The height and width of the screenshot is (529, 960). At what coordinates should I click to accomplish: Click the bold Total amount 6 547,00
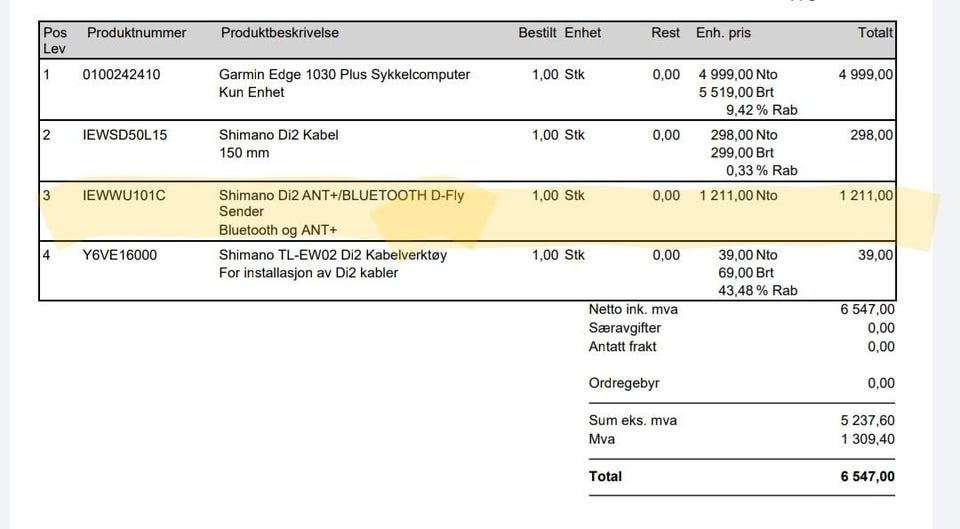[868, 477]
